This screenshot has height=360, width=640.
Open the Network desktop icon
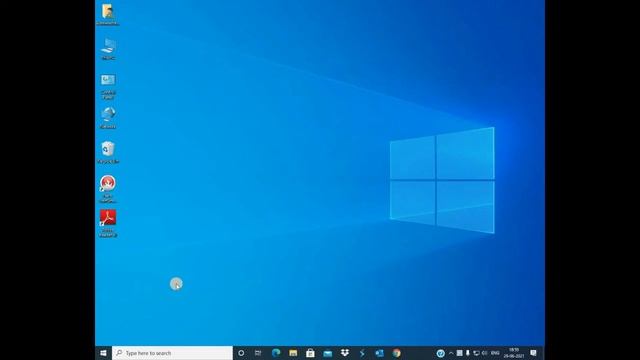pos(108,118)
